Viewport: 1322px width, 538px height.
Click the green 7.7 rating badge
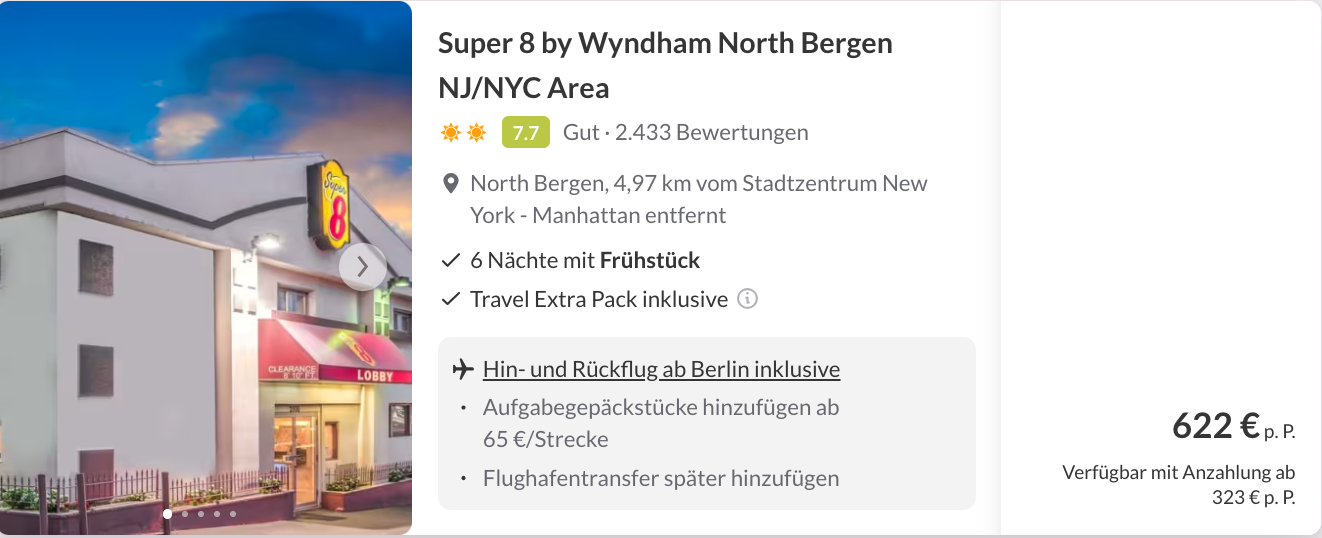[x=525, y=133]
